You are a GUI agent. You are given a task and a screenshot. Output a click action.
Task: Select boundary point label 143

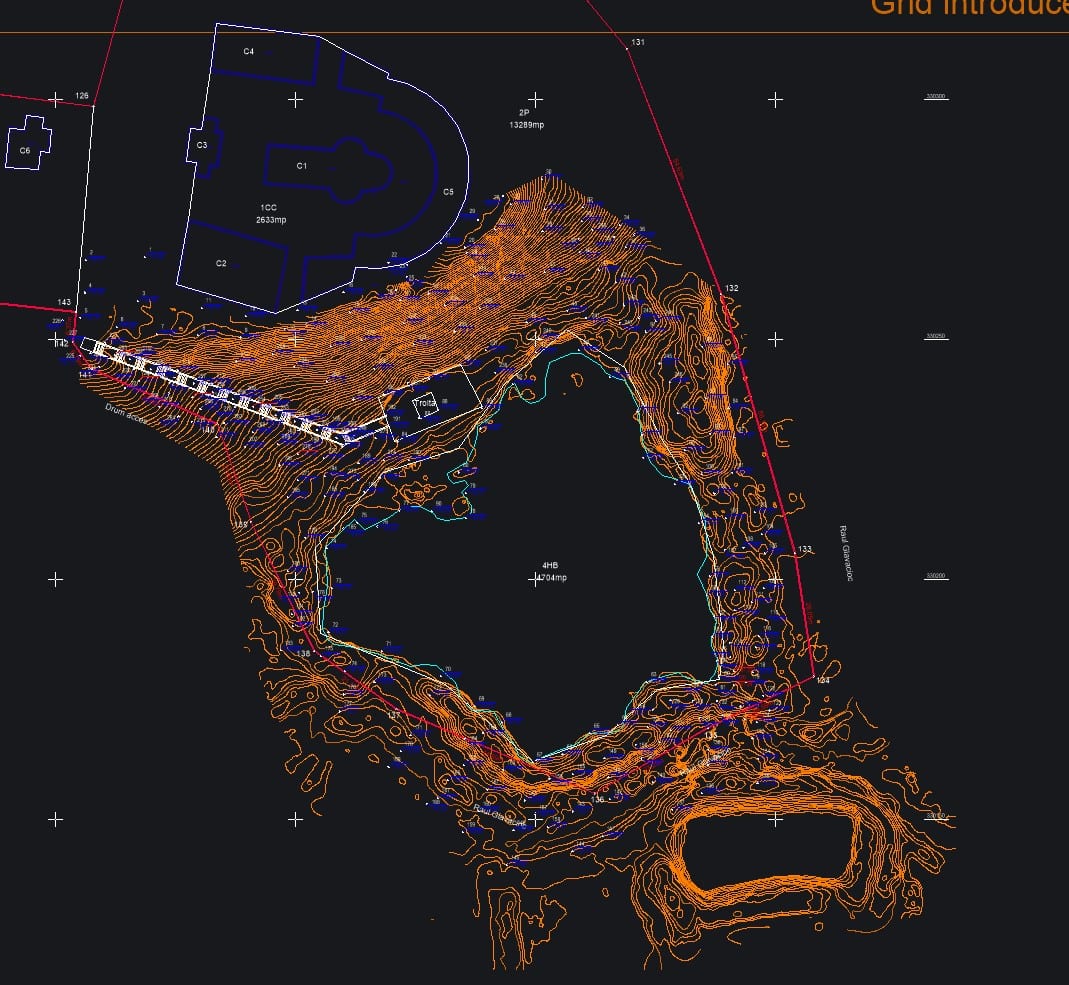point(64,302)
